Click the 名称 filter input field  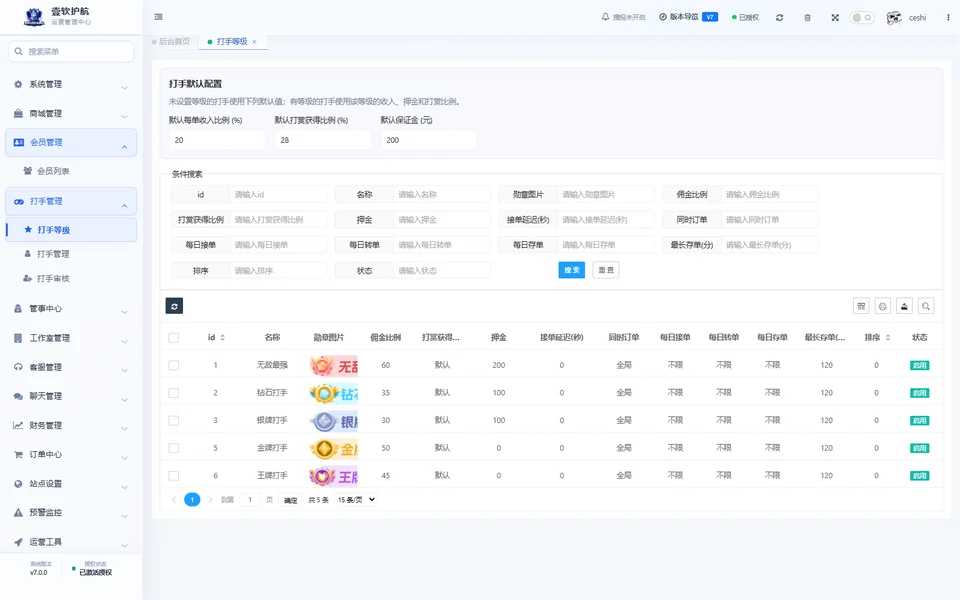pyautogui.click(x=441, y=195)
